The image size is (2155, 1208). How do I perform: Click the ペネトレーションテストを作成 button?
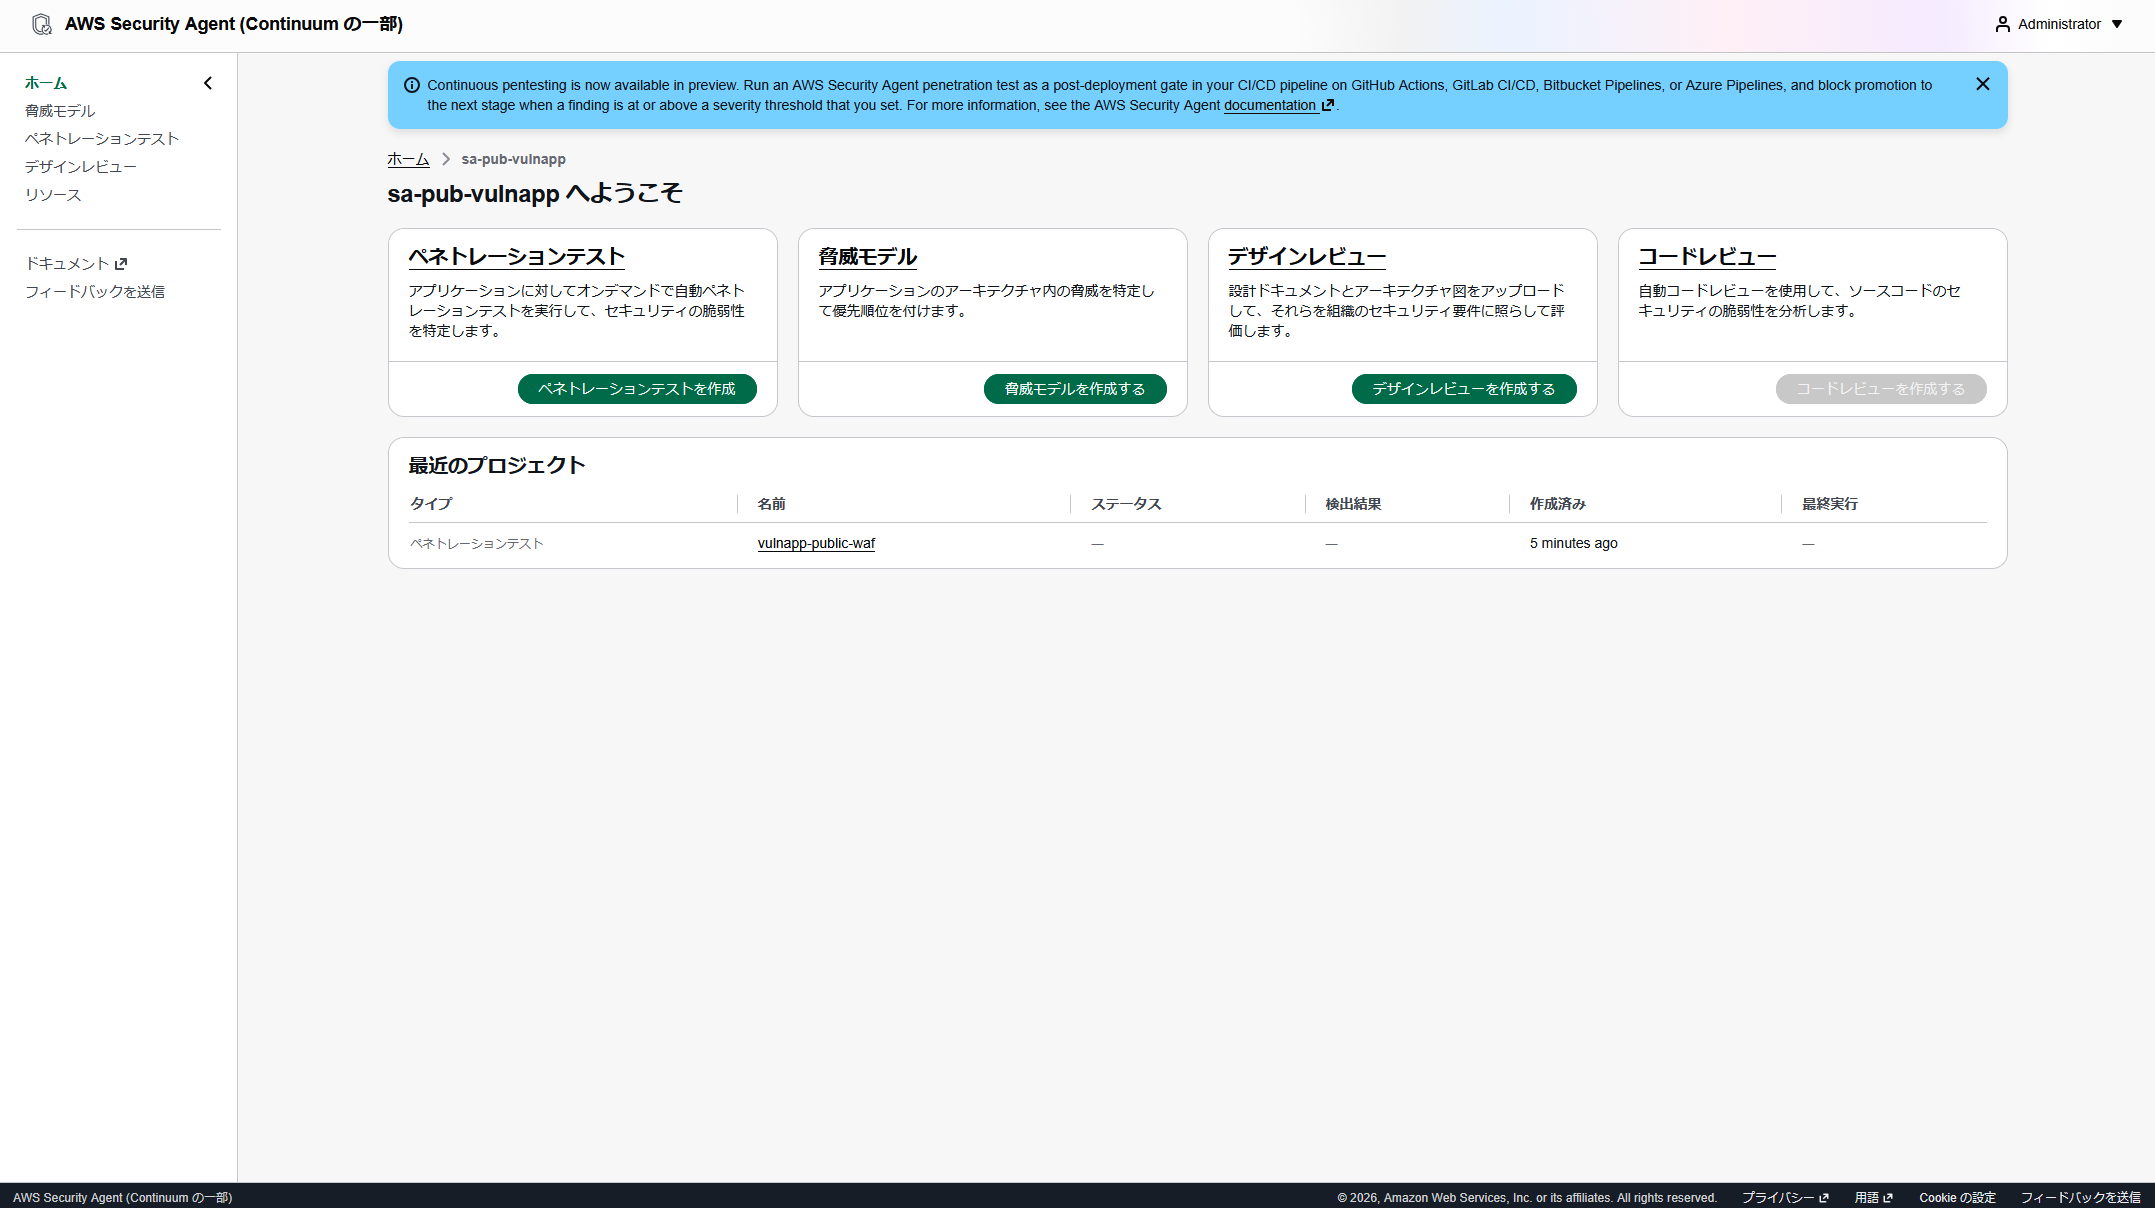637,389
